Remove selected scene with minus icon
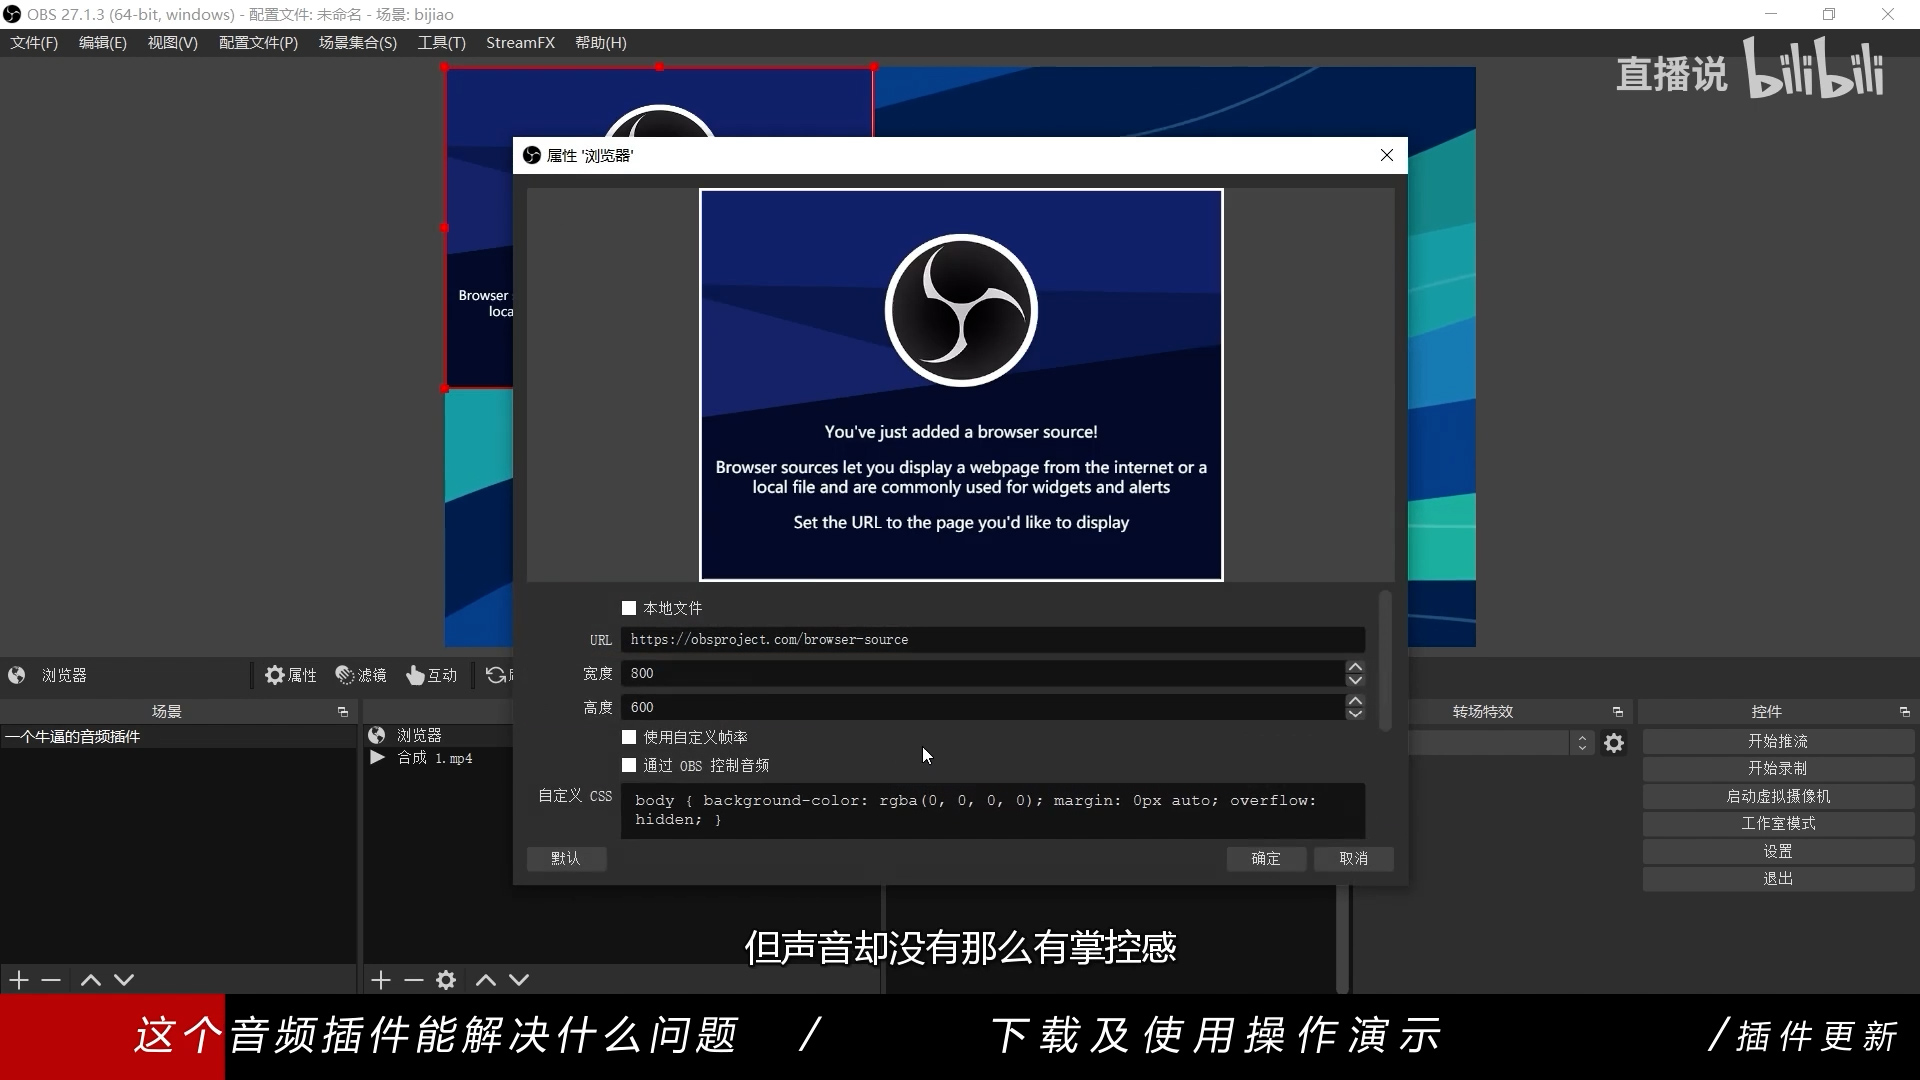 coord(51,980)
